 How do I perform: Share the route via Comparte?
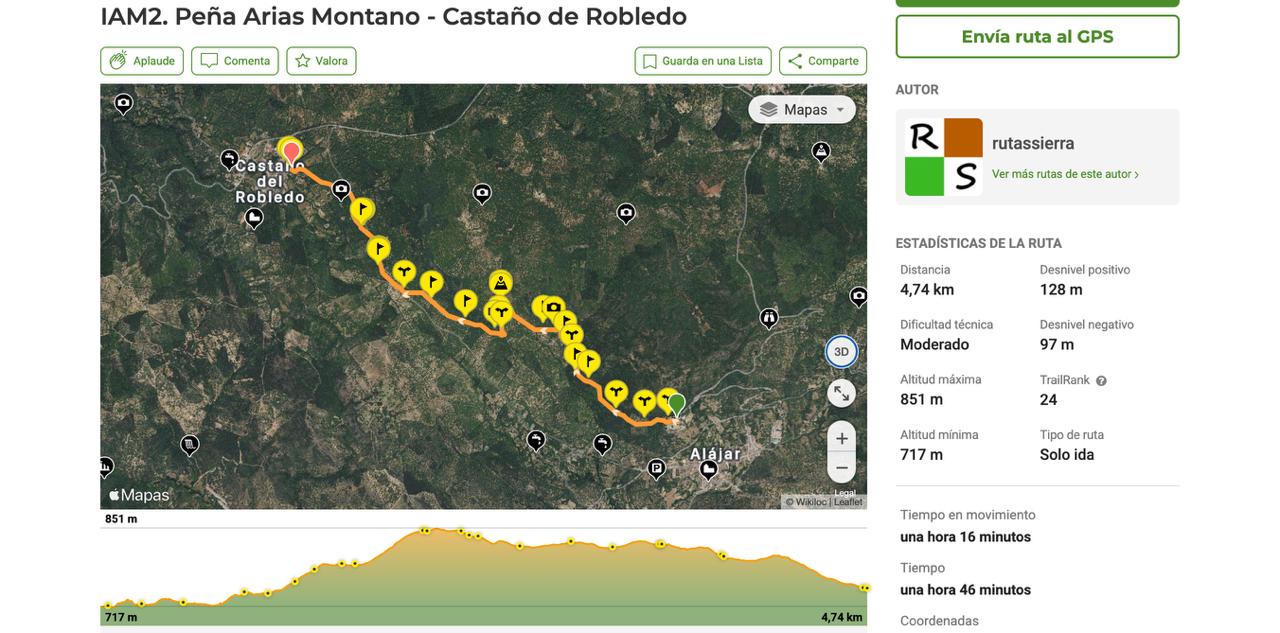(x=823, y=61)
